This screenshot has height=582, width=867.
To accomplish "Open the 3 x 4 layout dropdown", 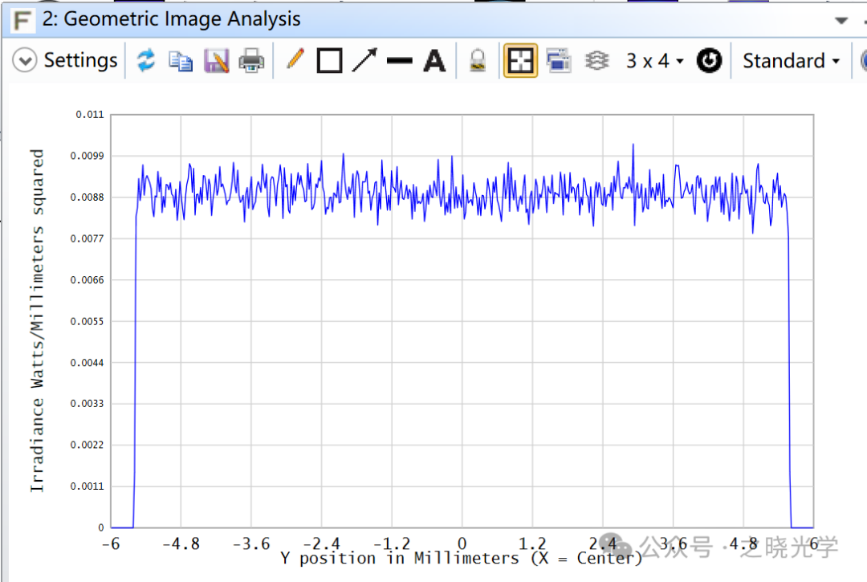I will [x=655, y=61].
